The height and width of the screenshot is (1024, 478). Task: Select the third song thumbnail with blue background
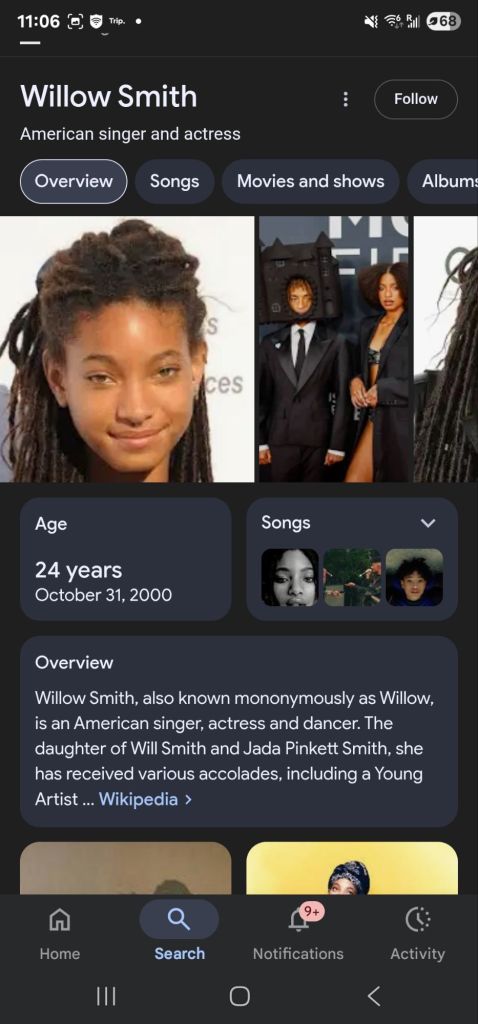tap(414, 577)
